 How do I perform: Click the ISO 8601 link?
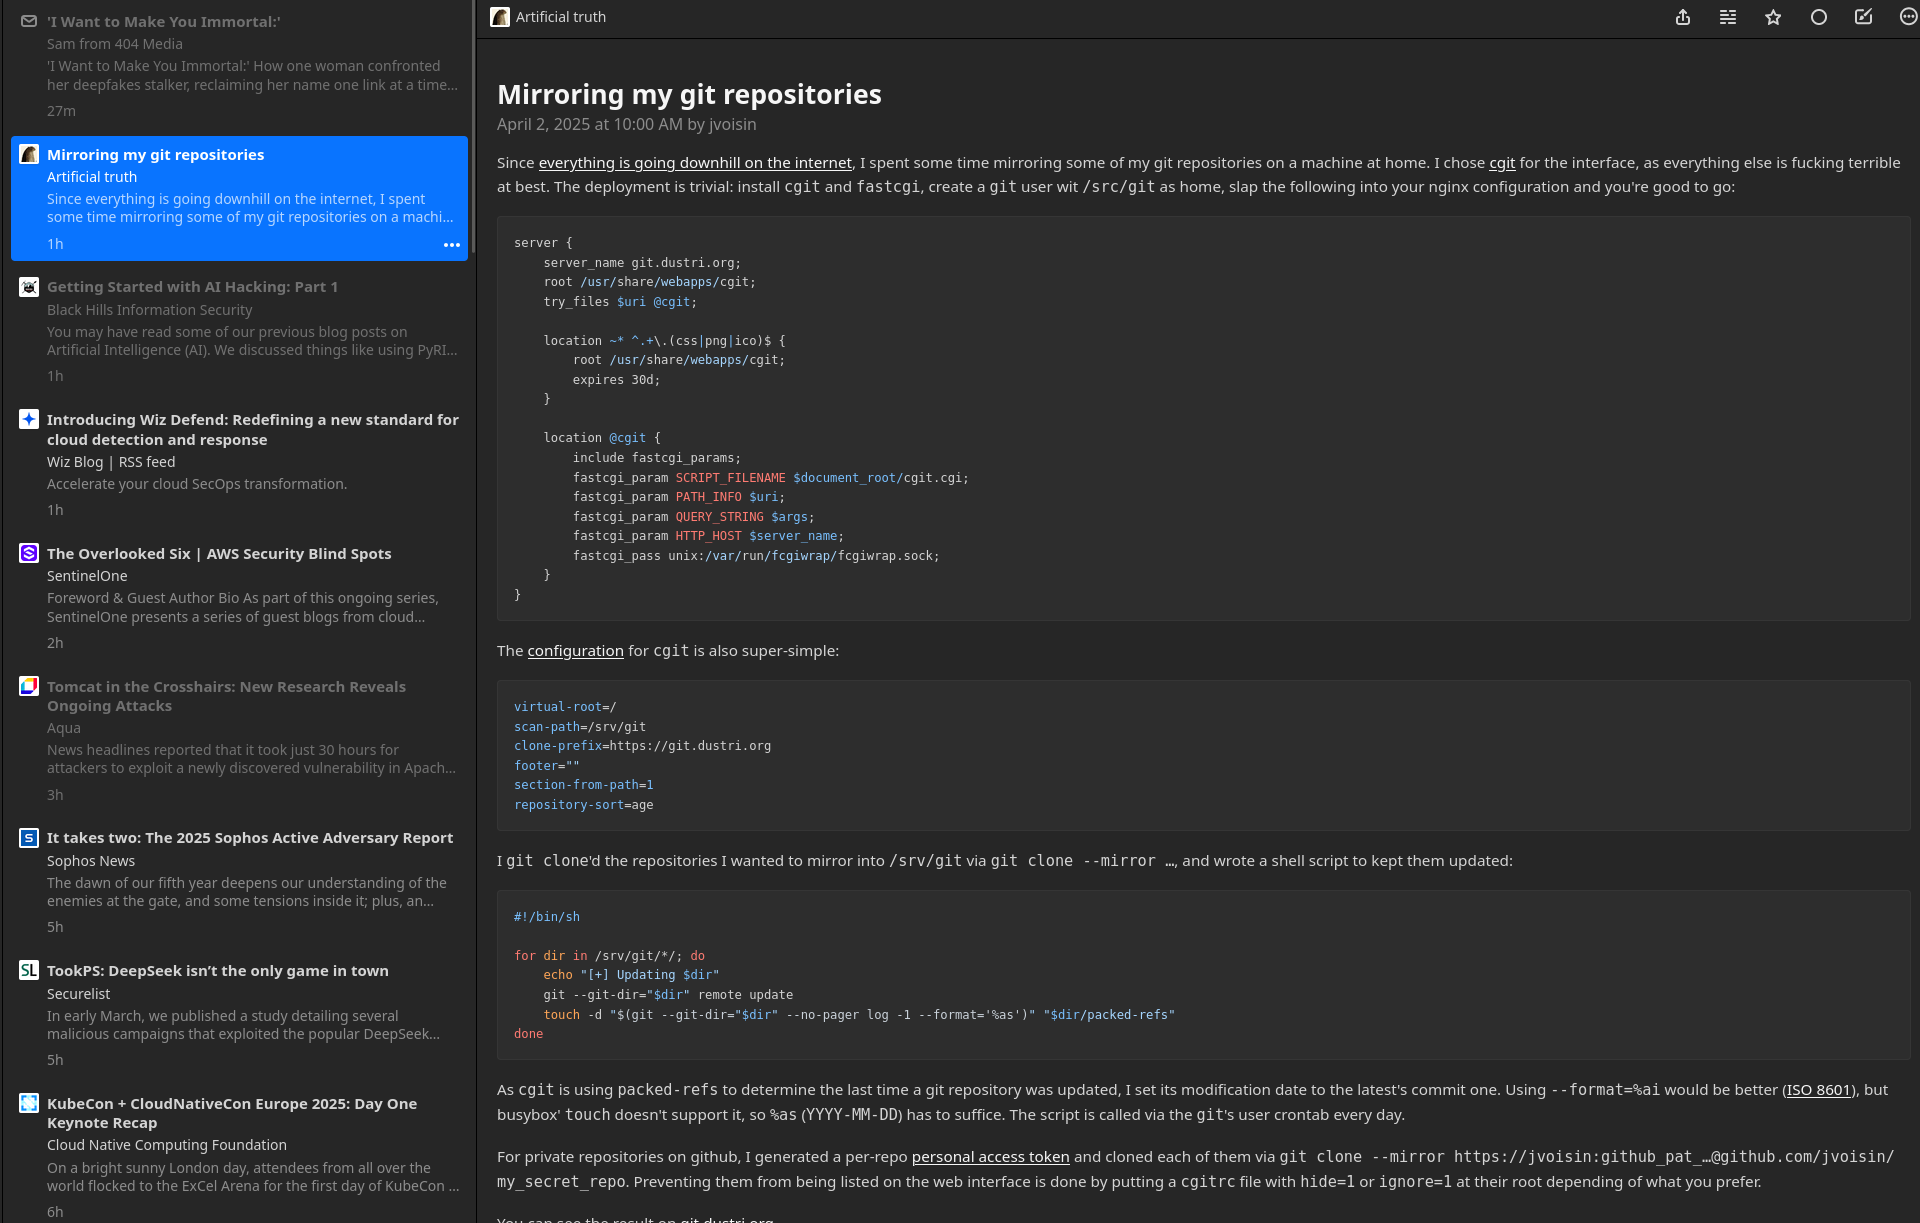point(1818,1090)
